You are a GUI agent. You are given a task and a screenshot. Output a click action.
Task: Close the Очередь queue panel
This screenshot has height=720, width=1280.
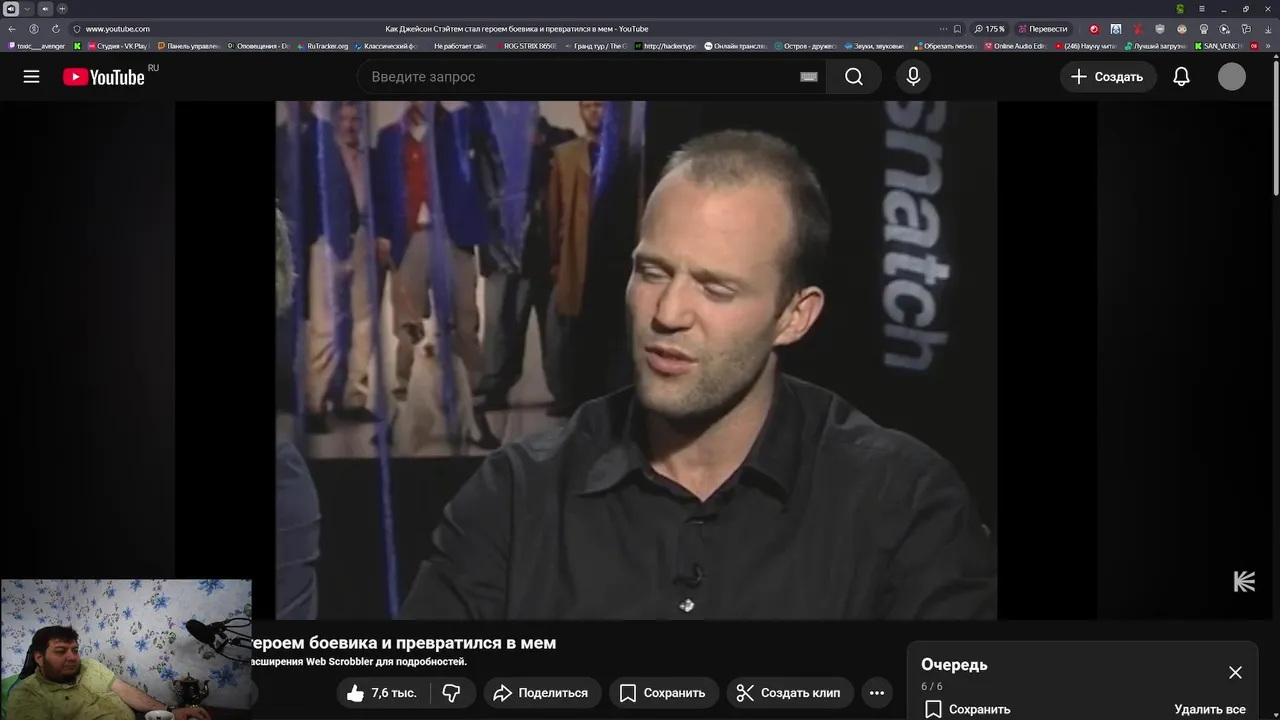(1235, 673)
